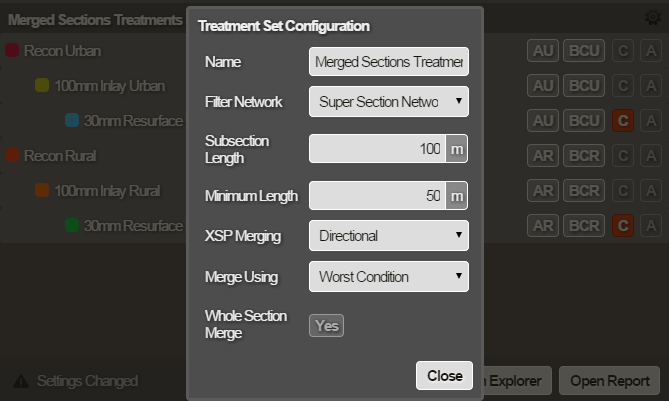Click the BCR badge on 100mm Inlay Rural row
Image resolution: width=669 pixels, height=401 pixels.
pos(583,191)
